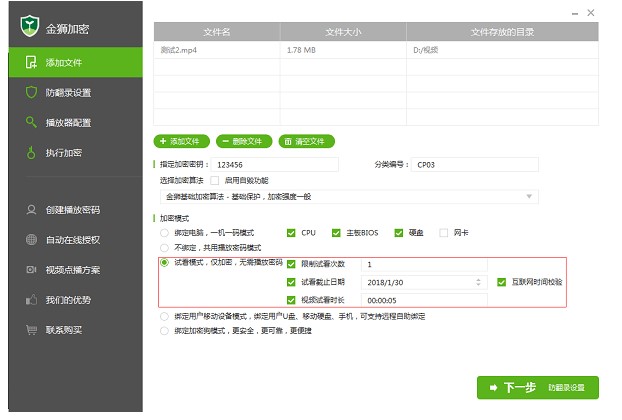This screenshot has height=420, width=622.
Task: Click the 自动在线授权 globe icon
Action: [31, 240]
